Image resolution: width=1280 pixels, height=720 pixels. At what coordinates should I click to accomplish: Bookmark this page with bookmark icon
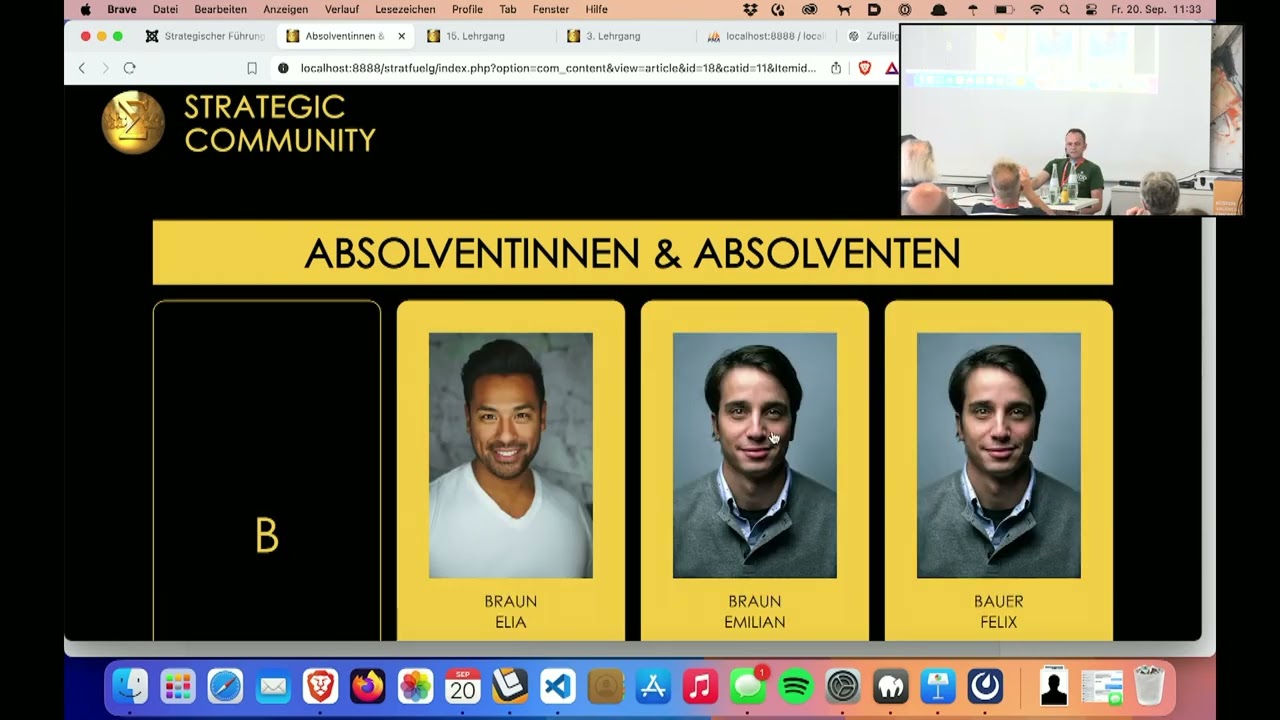(x=252, y=68)
